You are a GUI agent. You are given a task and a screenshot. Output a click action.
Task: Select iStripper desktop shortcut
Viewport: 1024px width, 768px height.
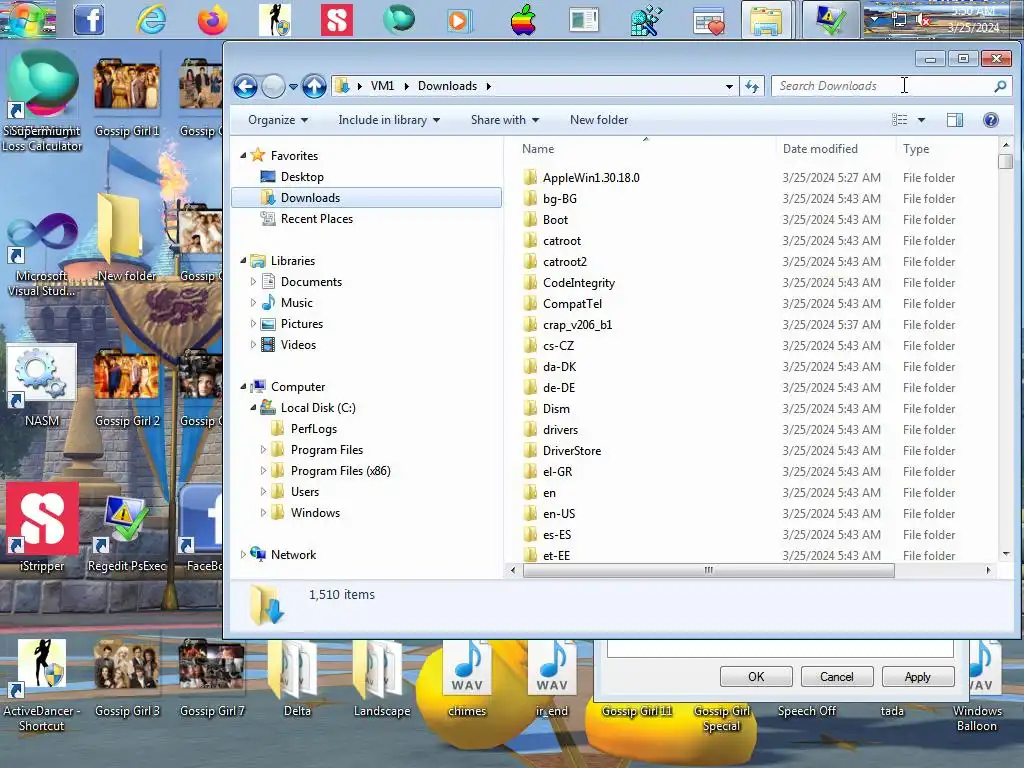click(x=42, y=528)
